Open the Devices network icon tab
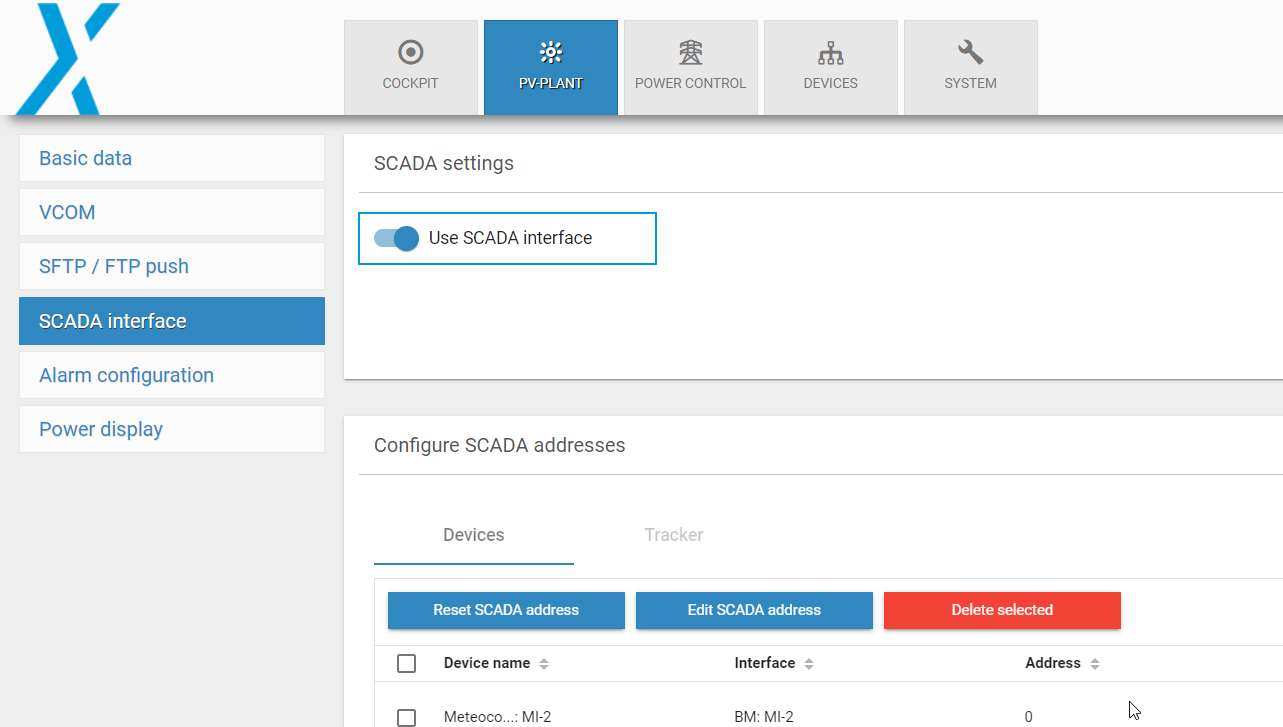Viewport: 1283px width, 727px height. (830, 67)
